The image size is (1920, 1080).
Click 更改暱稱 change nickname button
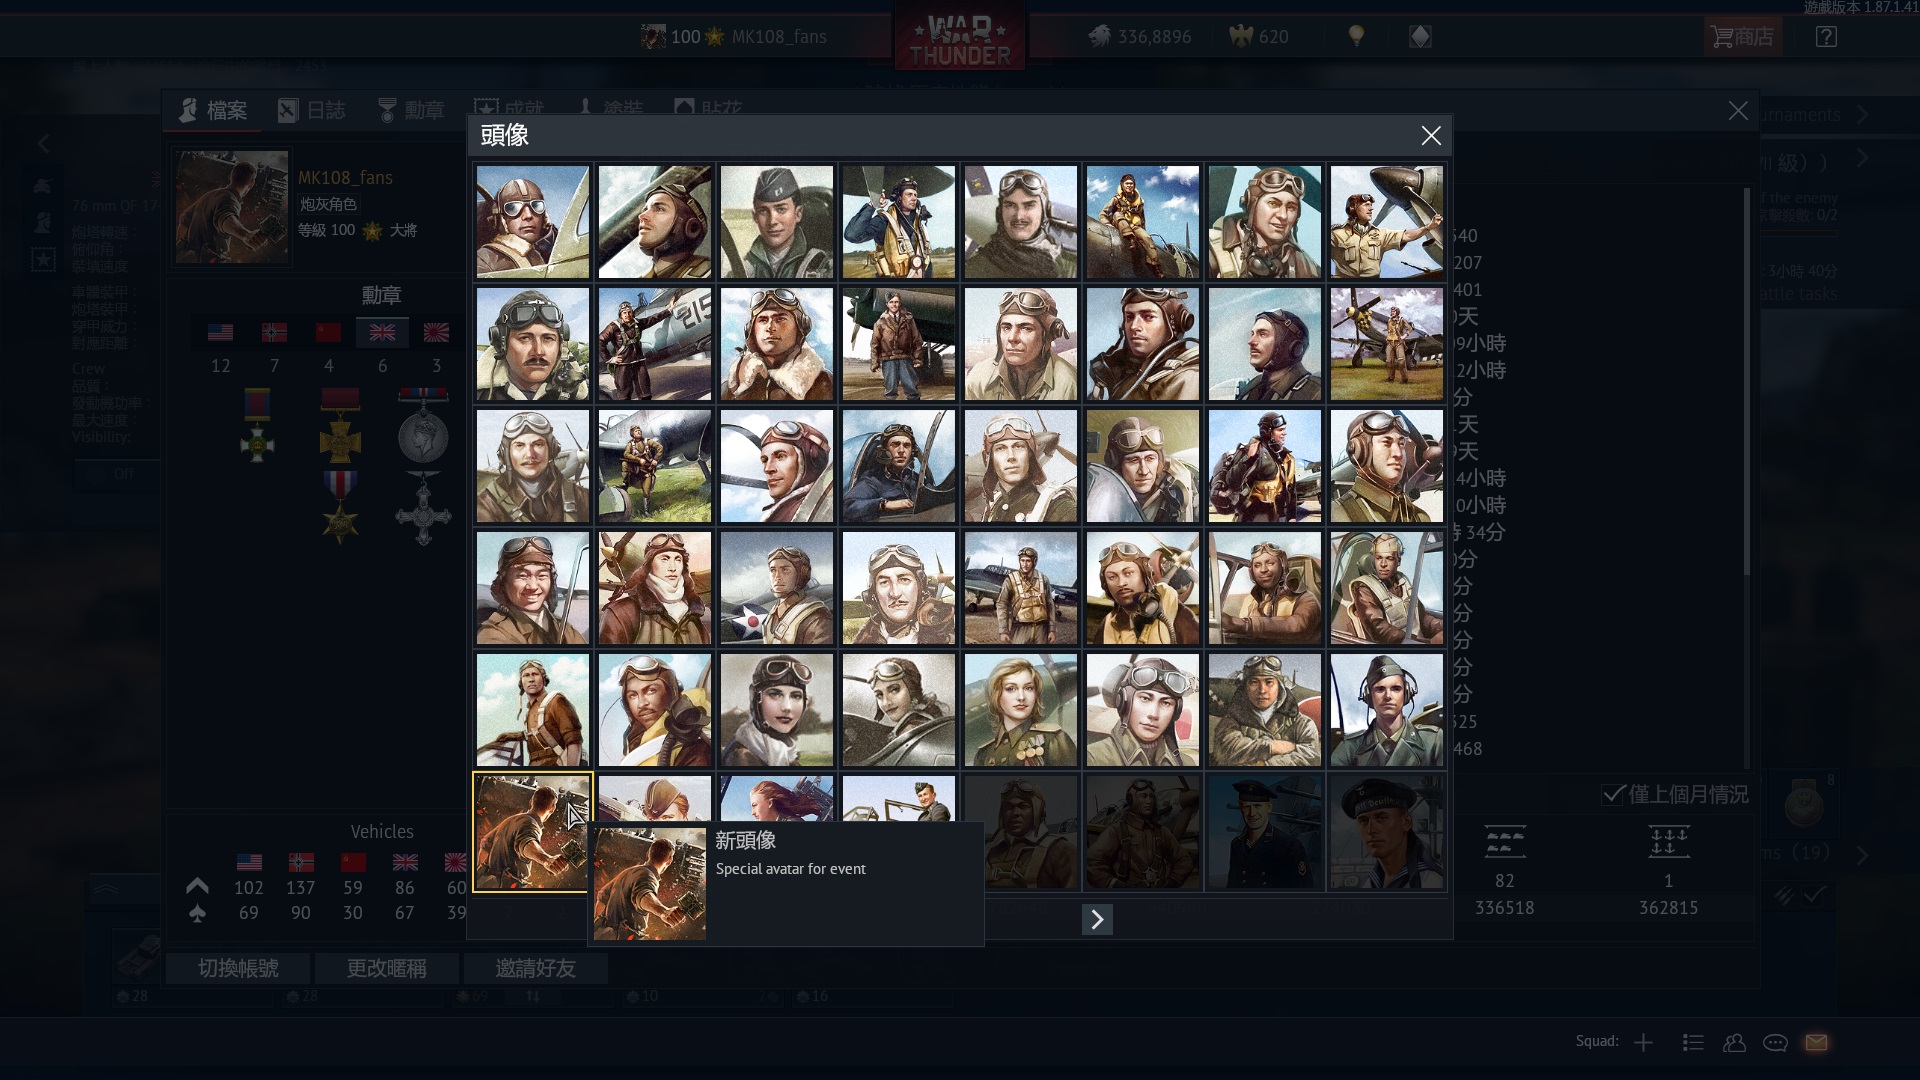pos(387,968)
